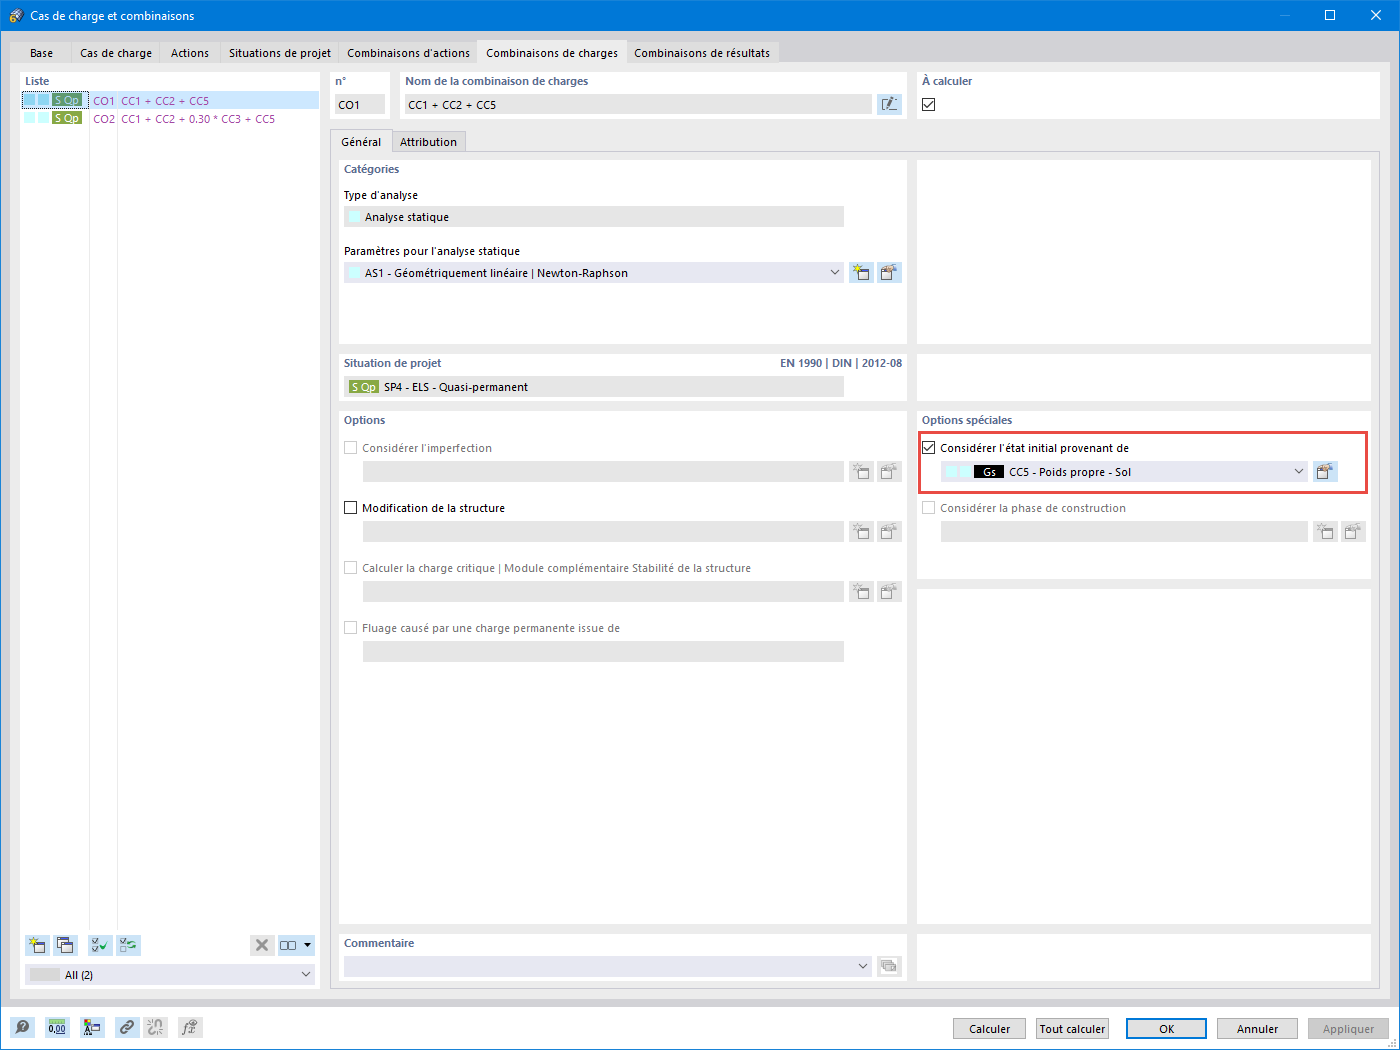Expand the AS1 static analysis parameters dropdown
This screenshot has width=1400, height=1050.
pos(835,272)
